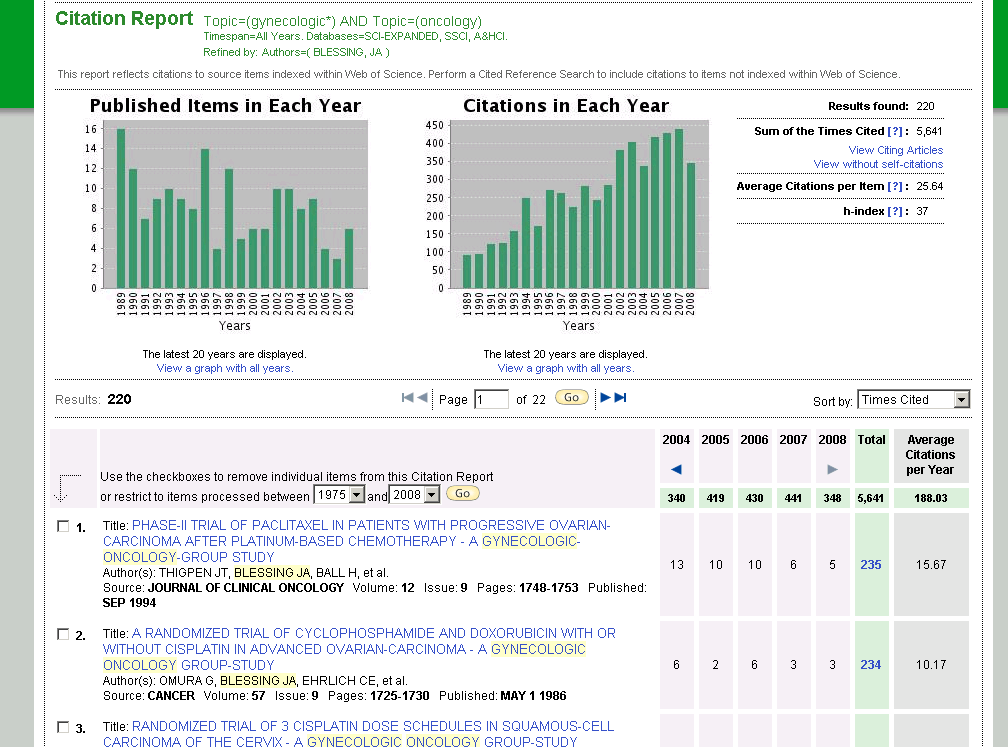Click the Go button next to year range
This screenshot has height=747, width=1008.
[463, 494]
